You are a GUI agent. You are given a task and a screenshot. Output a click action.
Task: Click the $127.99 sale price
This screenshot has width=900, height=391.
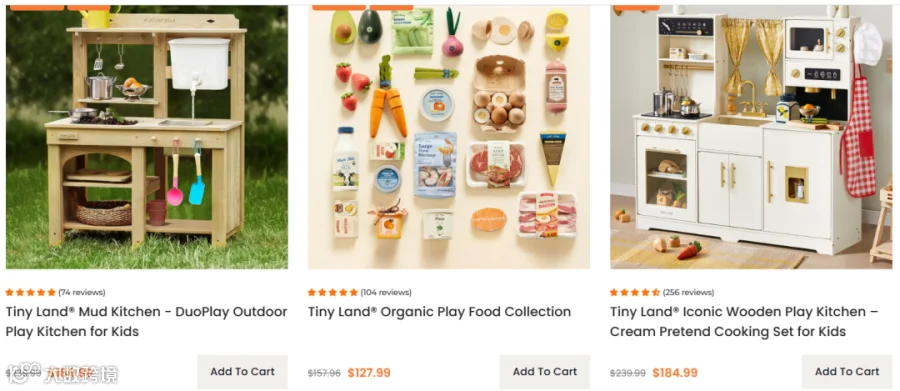369,373
